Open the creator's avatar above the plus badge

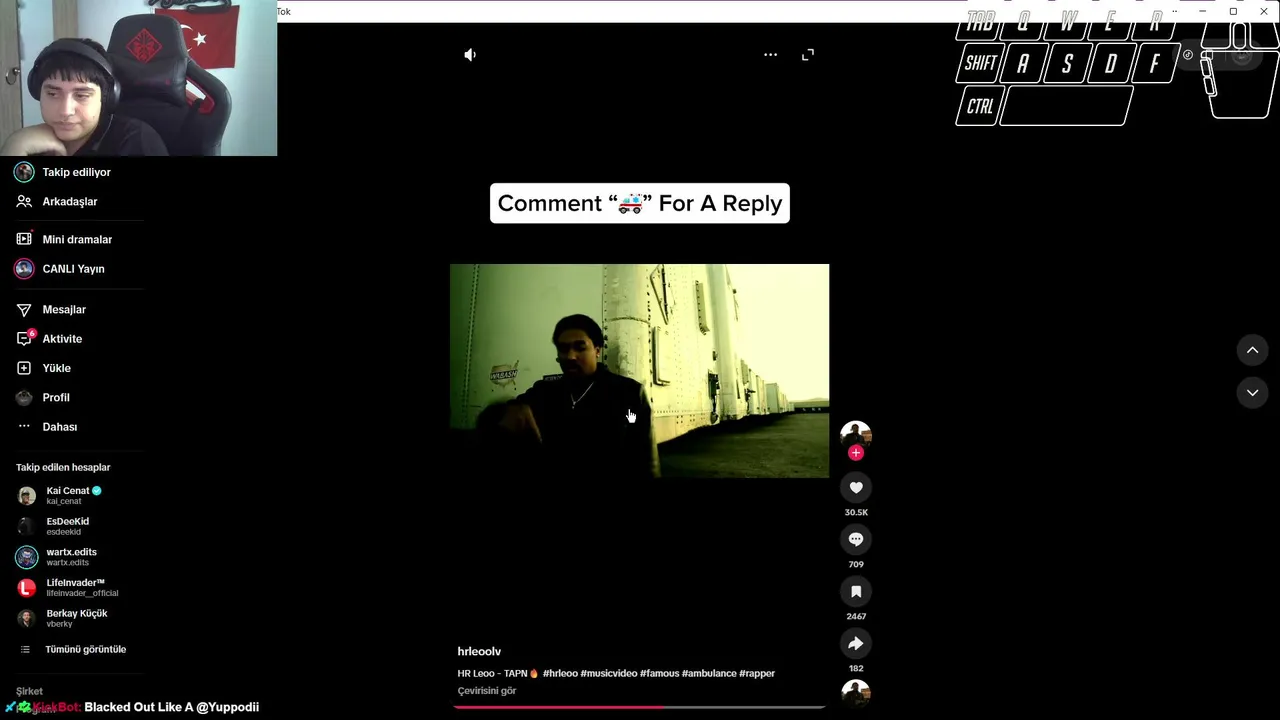tap(856, 434)
